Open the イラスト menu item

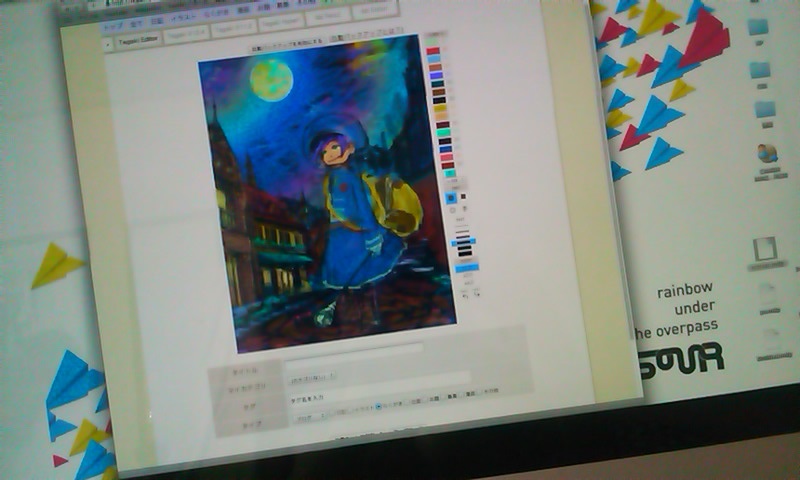[x=186, y=18]
